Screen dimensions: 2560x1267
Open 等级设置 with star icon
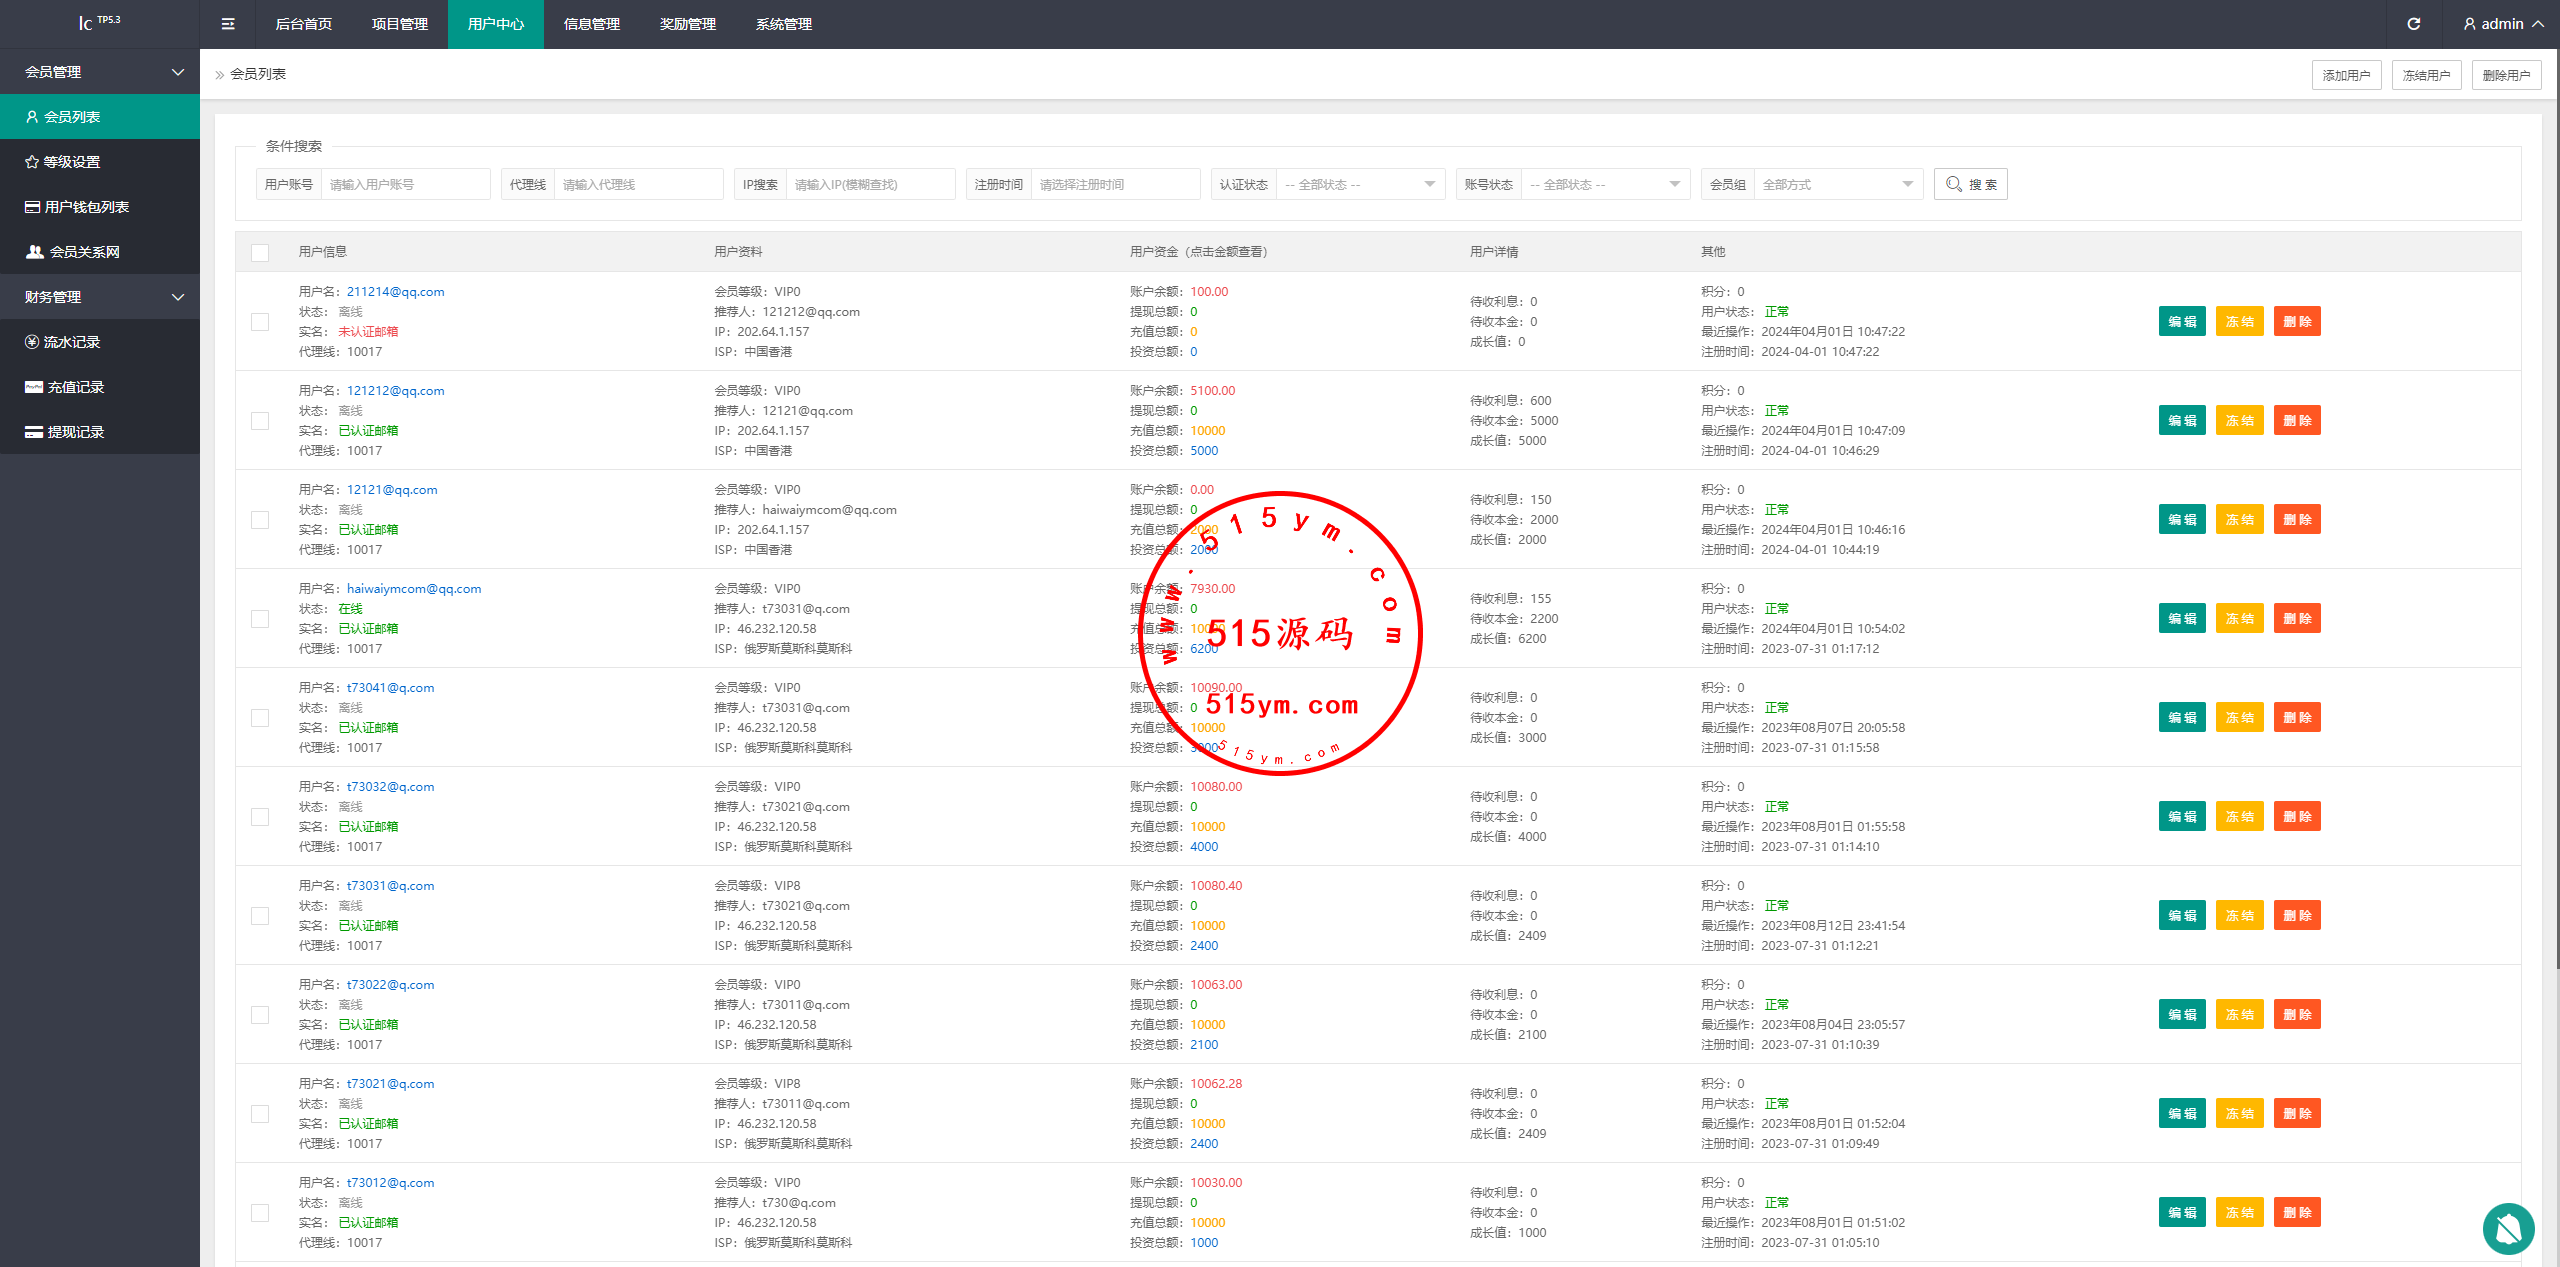click(70, 162)
